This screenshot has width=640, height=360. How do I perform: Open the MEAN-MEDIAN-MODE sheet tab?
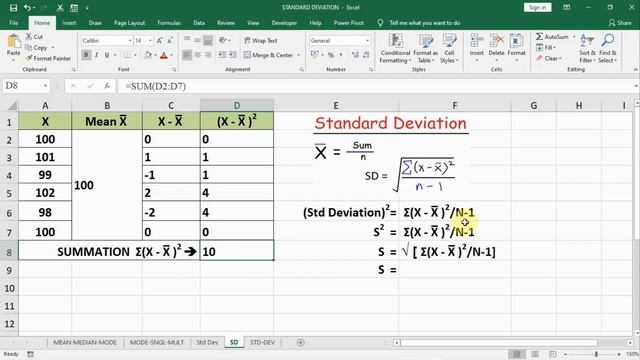pos(85,342)
